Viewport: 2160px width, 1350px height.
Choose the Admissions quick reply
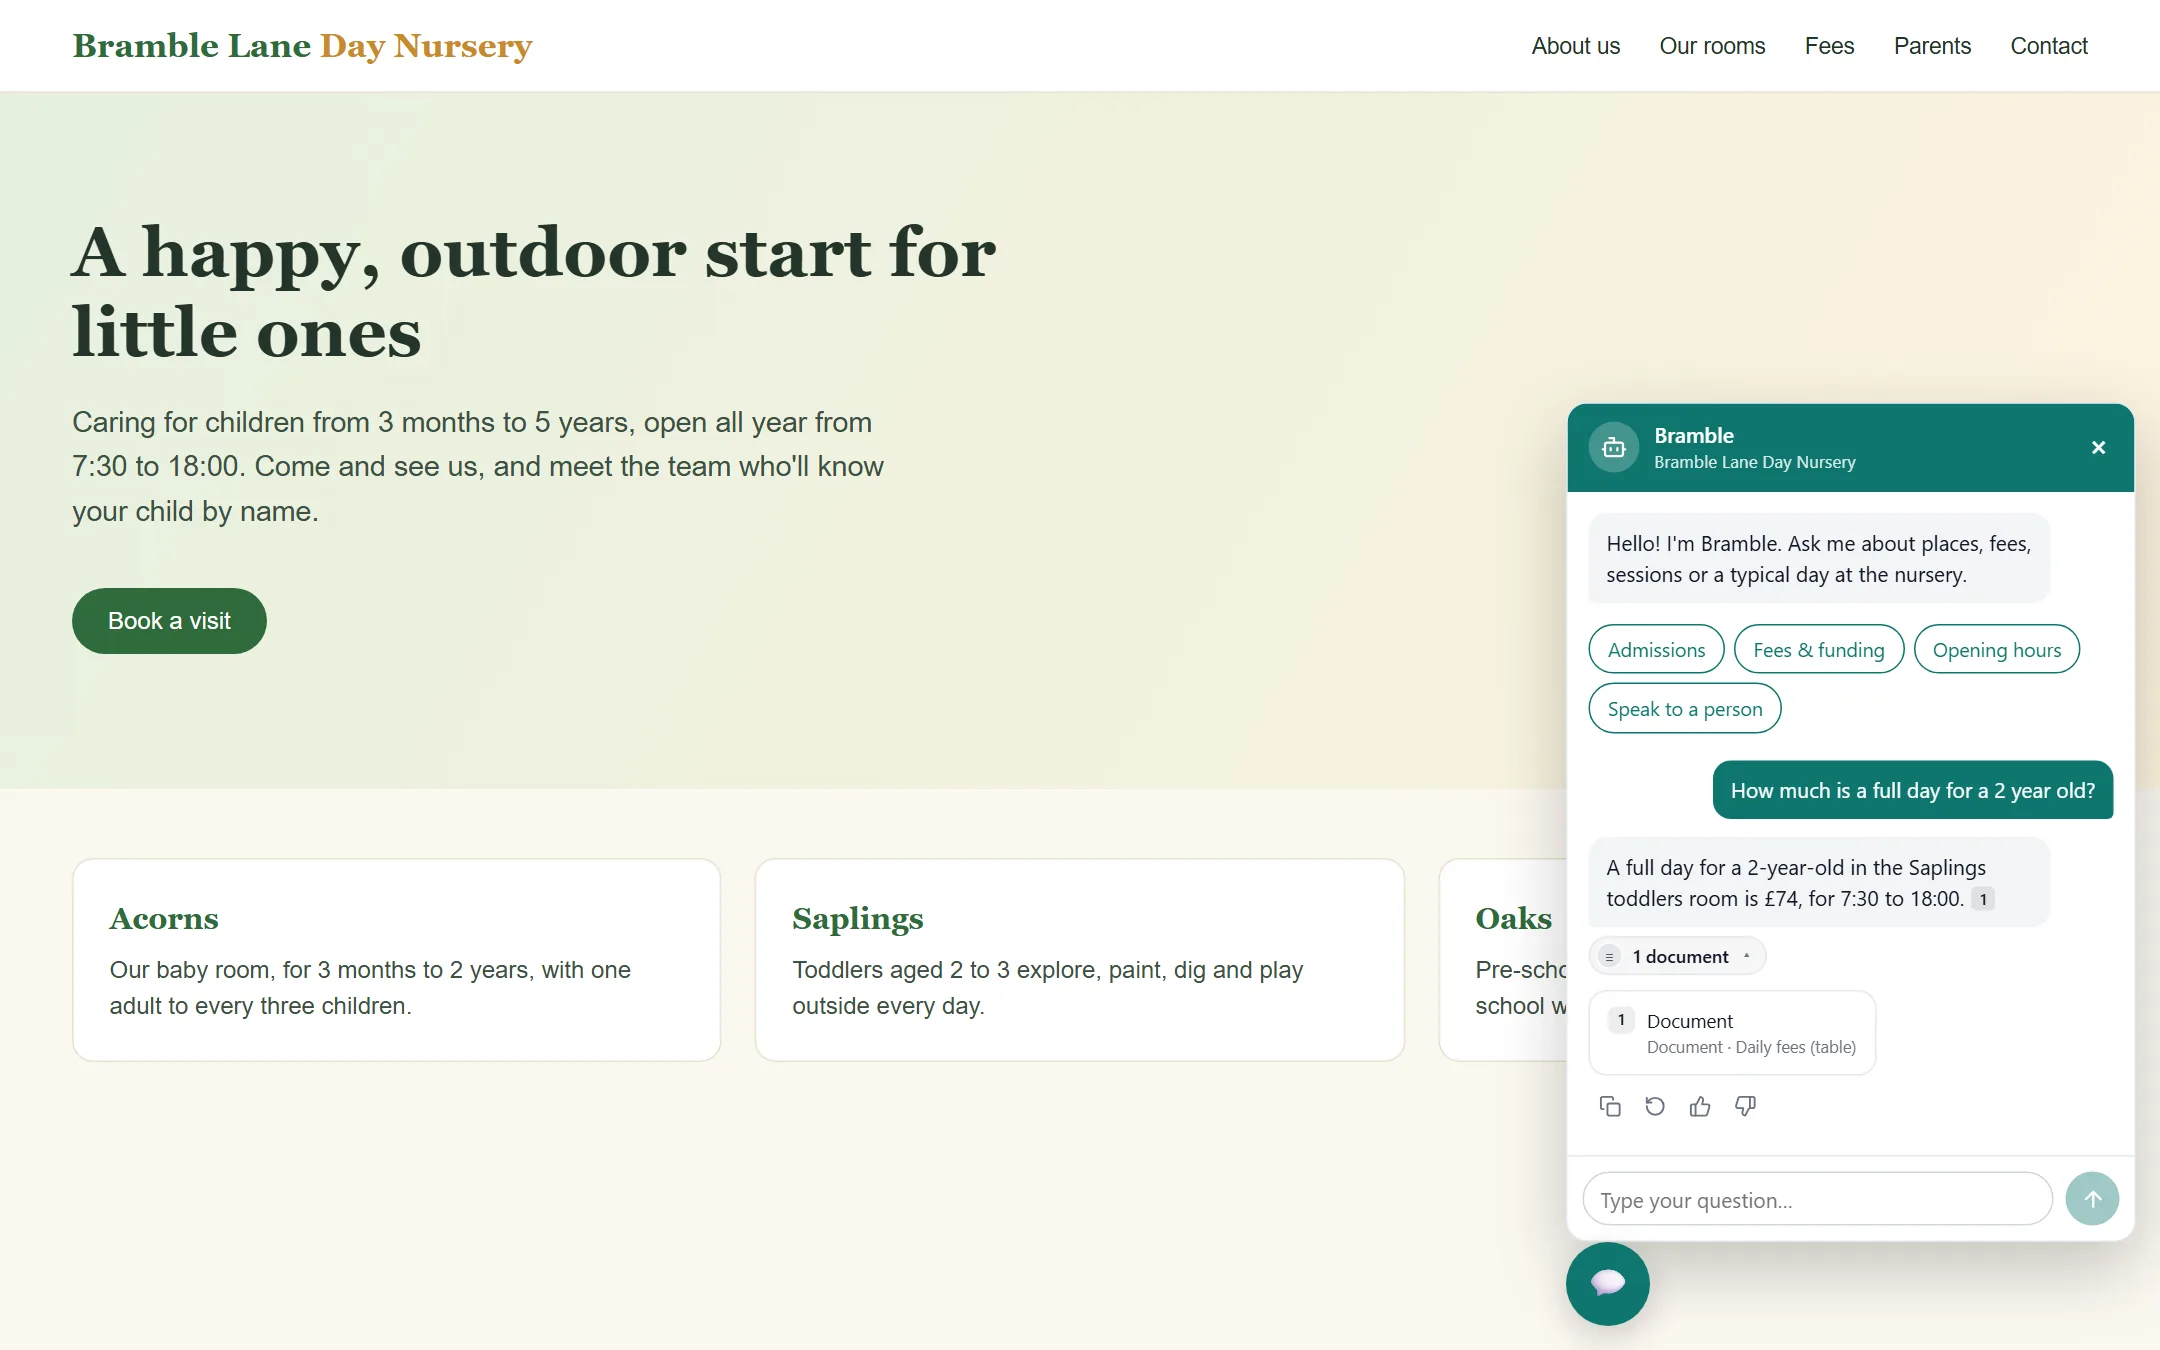click(1656, 650)
